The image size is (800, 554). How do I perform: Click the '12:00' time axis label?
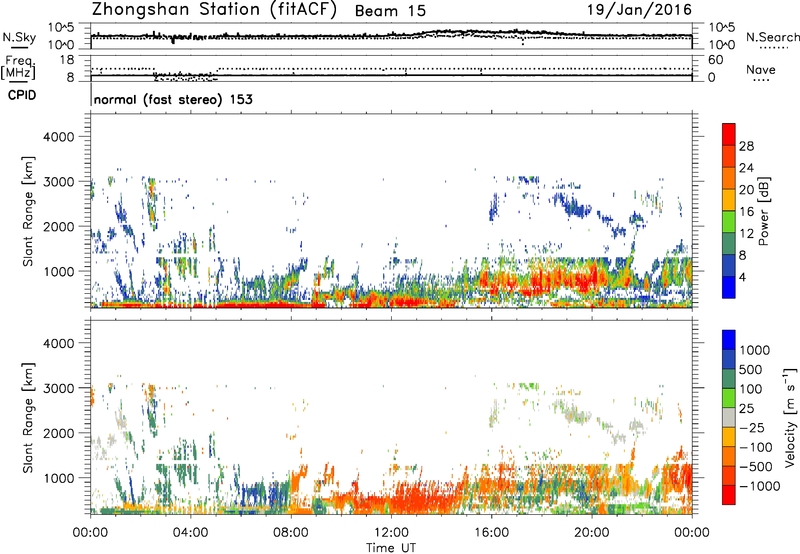coord(391,533)
